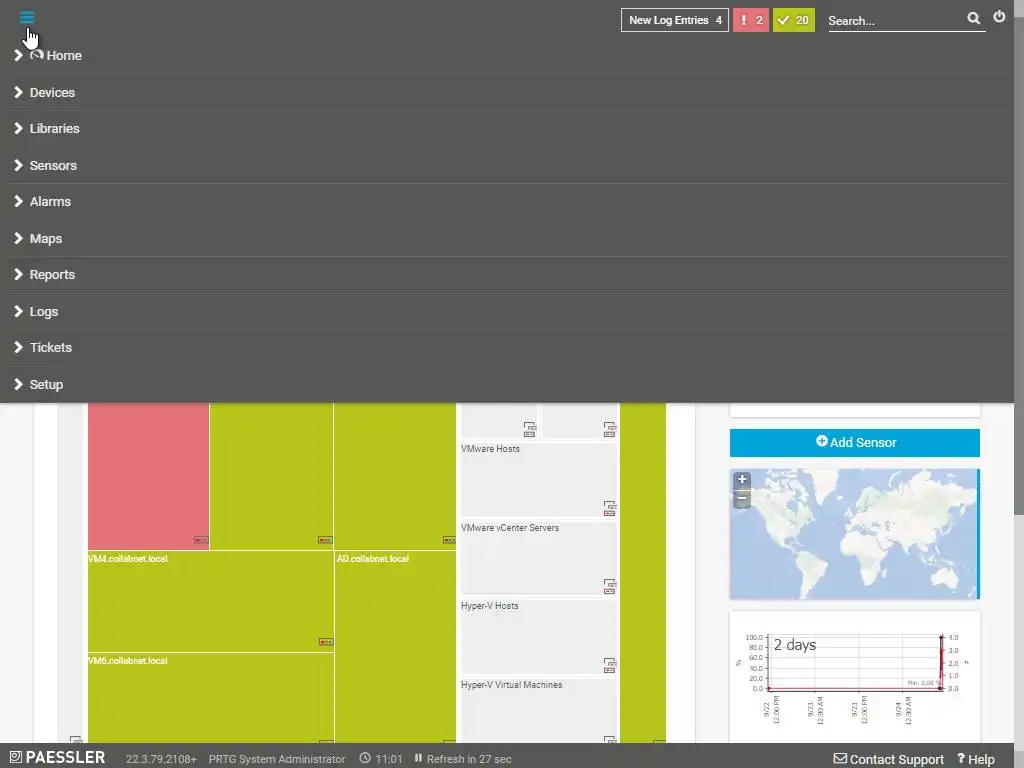Expand the Setup menu chevron
1024x768 pixels.
click(18, 385)
